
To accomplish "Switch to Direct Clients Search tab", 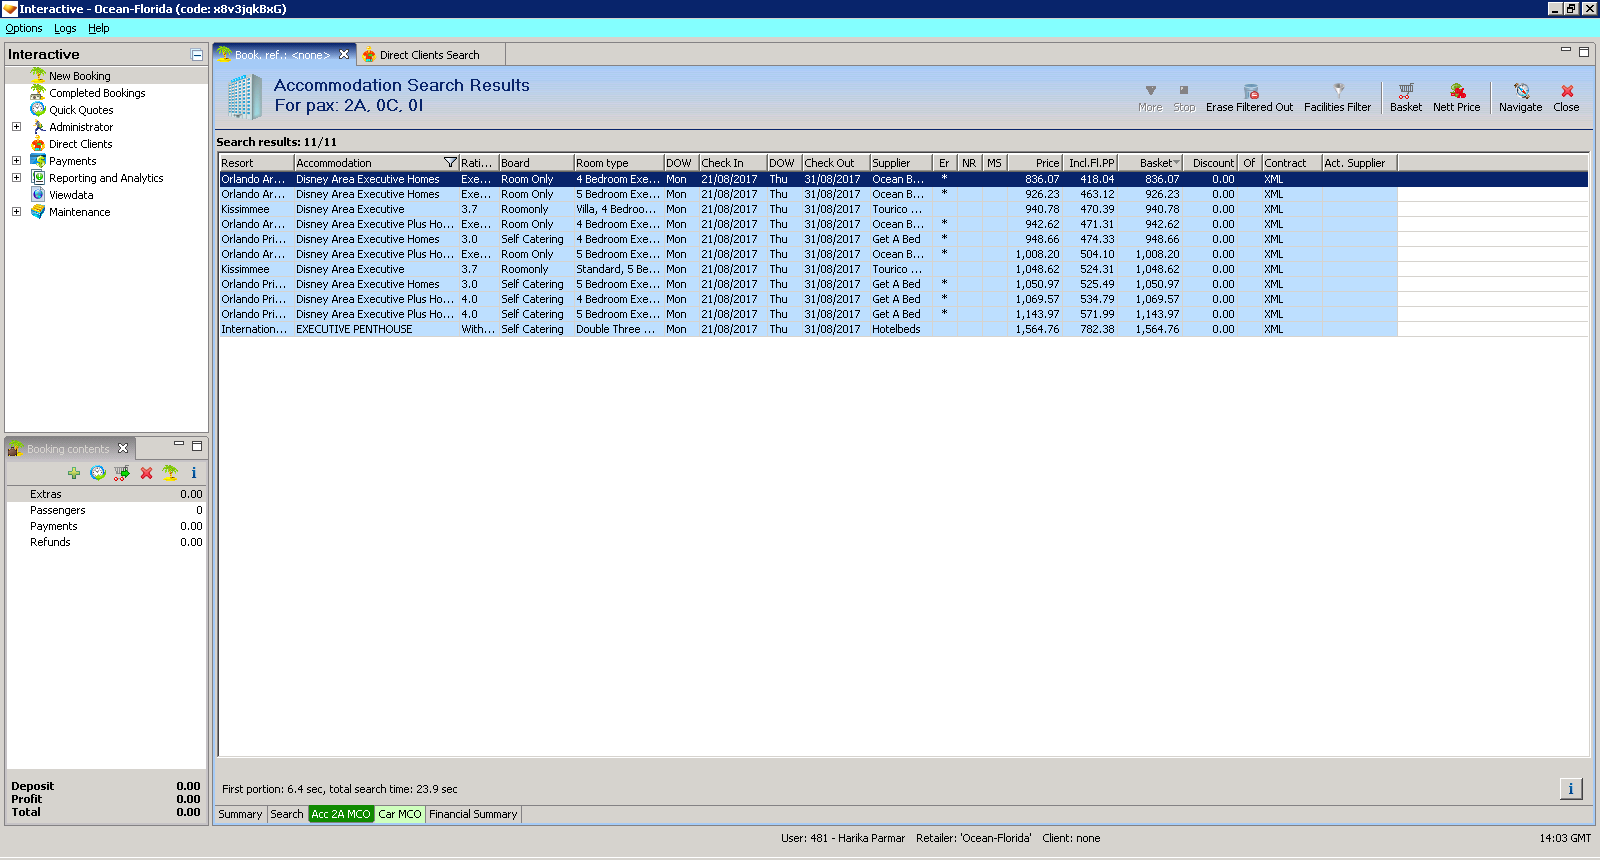I will [x=429, y=55].
